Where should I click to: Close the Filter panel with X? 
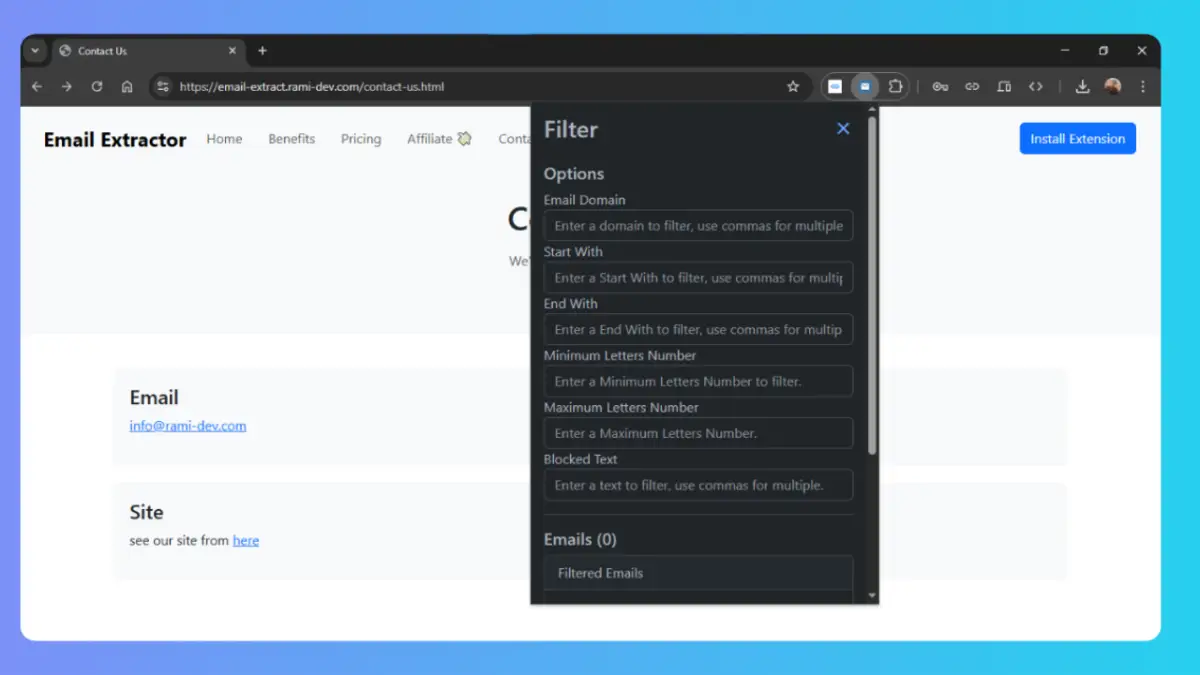tap(843, 129)
